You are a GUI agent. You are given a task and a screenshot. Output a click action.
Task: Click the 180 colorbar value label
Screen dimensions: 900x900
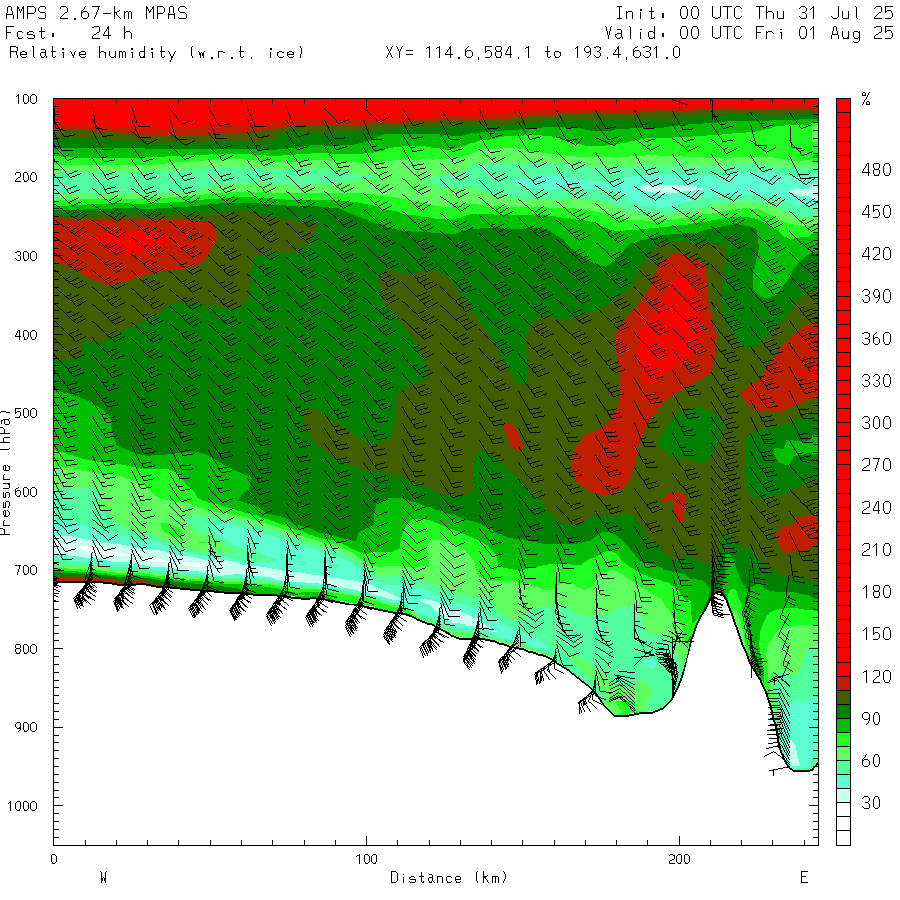coord(876,592)
